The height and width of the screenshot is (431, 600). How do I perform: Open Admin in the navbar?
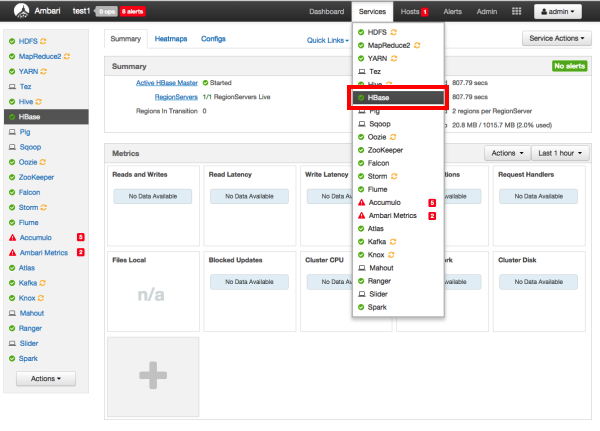tap(487, 11)
